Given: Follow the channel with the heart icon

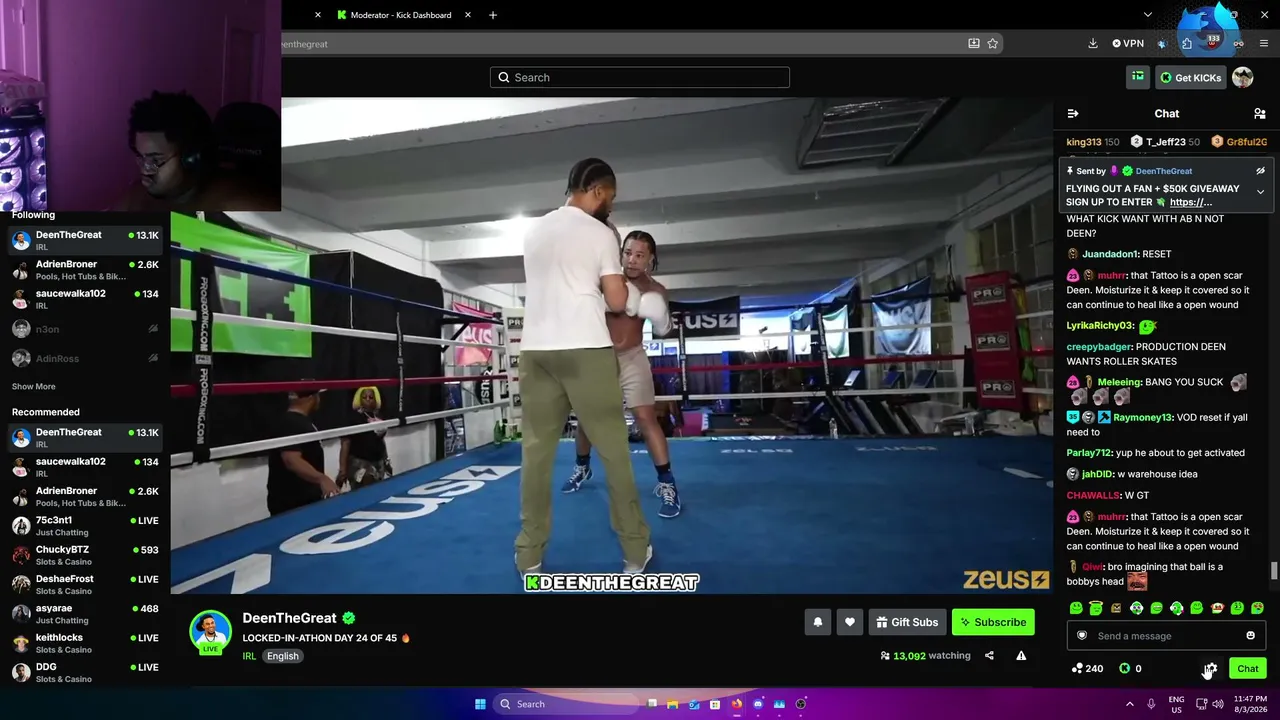Looking at the screenshot, I should pyautogui.click(x=850, y=622).
